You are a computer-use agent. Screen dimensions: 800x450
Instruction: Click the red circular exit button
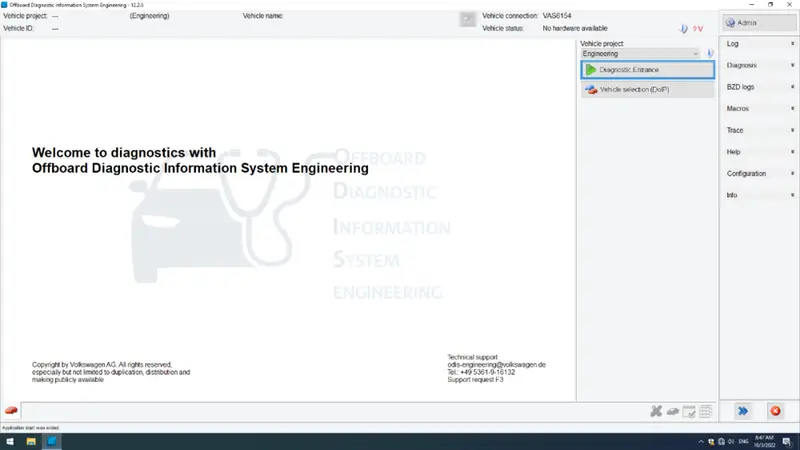pos(776,411)
